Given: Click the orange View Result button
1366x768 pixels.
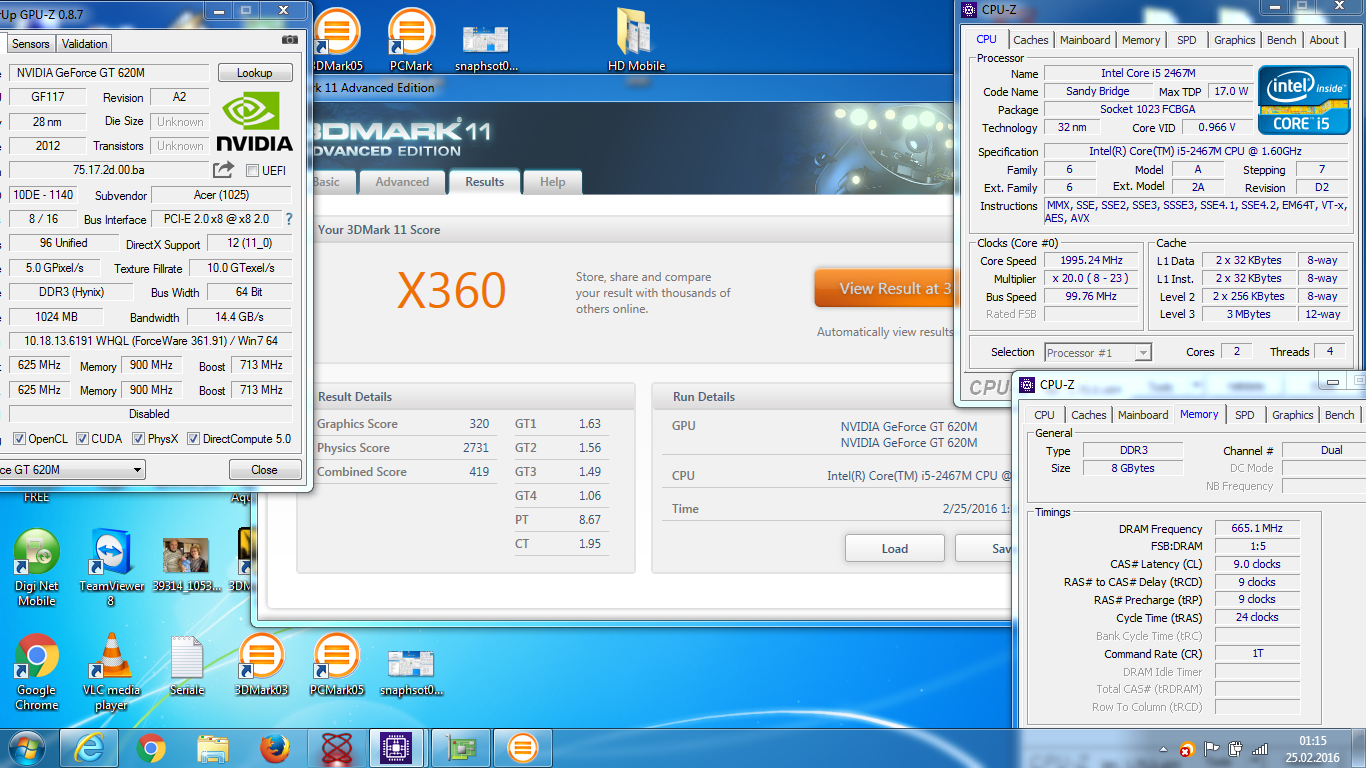Looking at the screenshot, I should coord(884,288).
